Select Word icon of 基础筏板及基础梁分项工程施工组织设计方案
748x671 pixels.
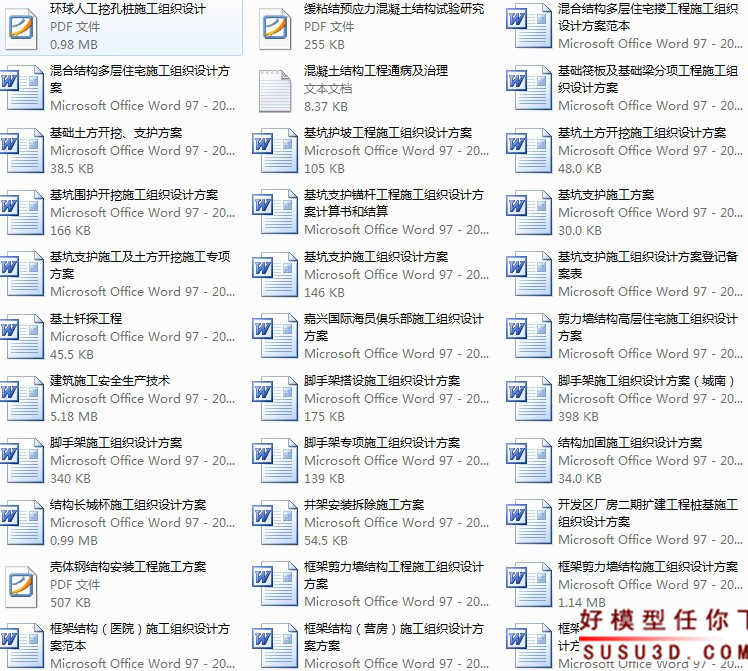(x=529, y=88)
